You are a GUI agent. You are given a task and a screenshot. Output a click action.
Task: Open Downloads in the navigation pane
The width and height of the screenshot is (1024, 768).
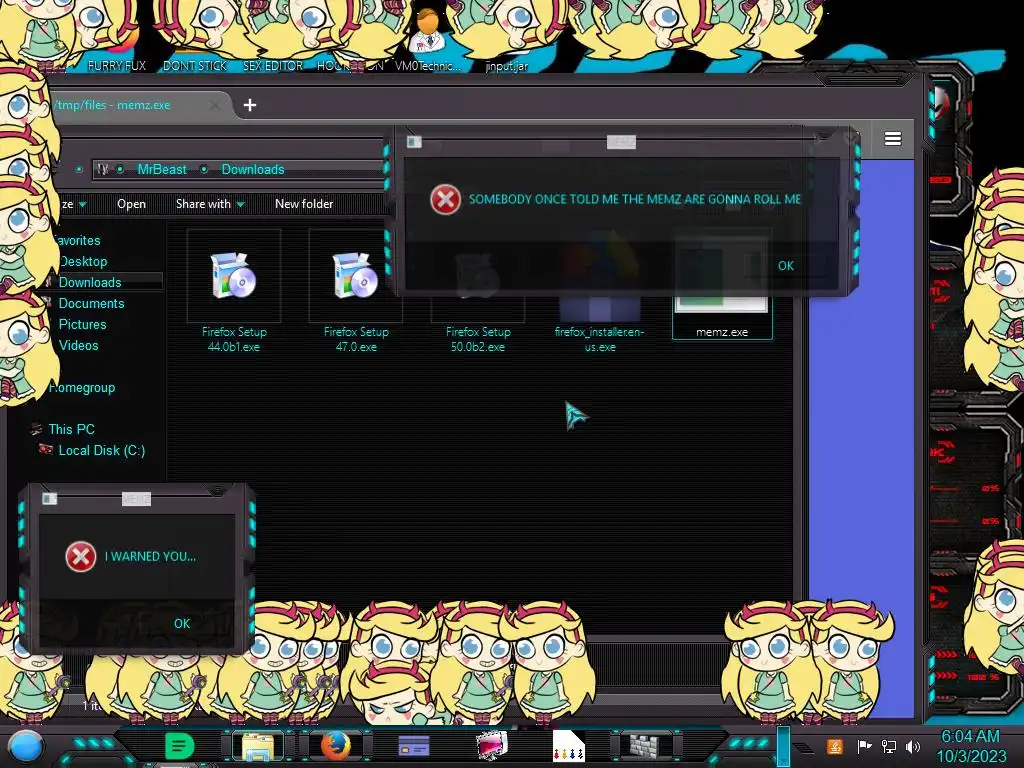click(90, 282)
